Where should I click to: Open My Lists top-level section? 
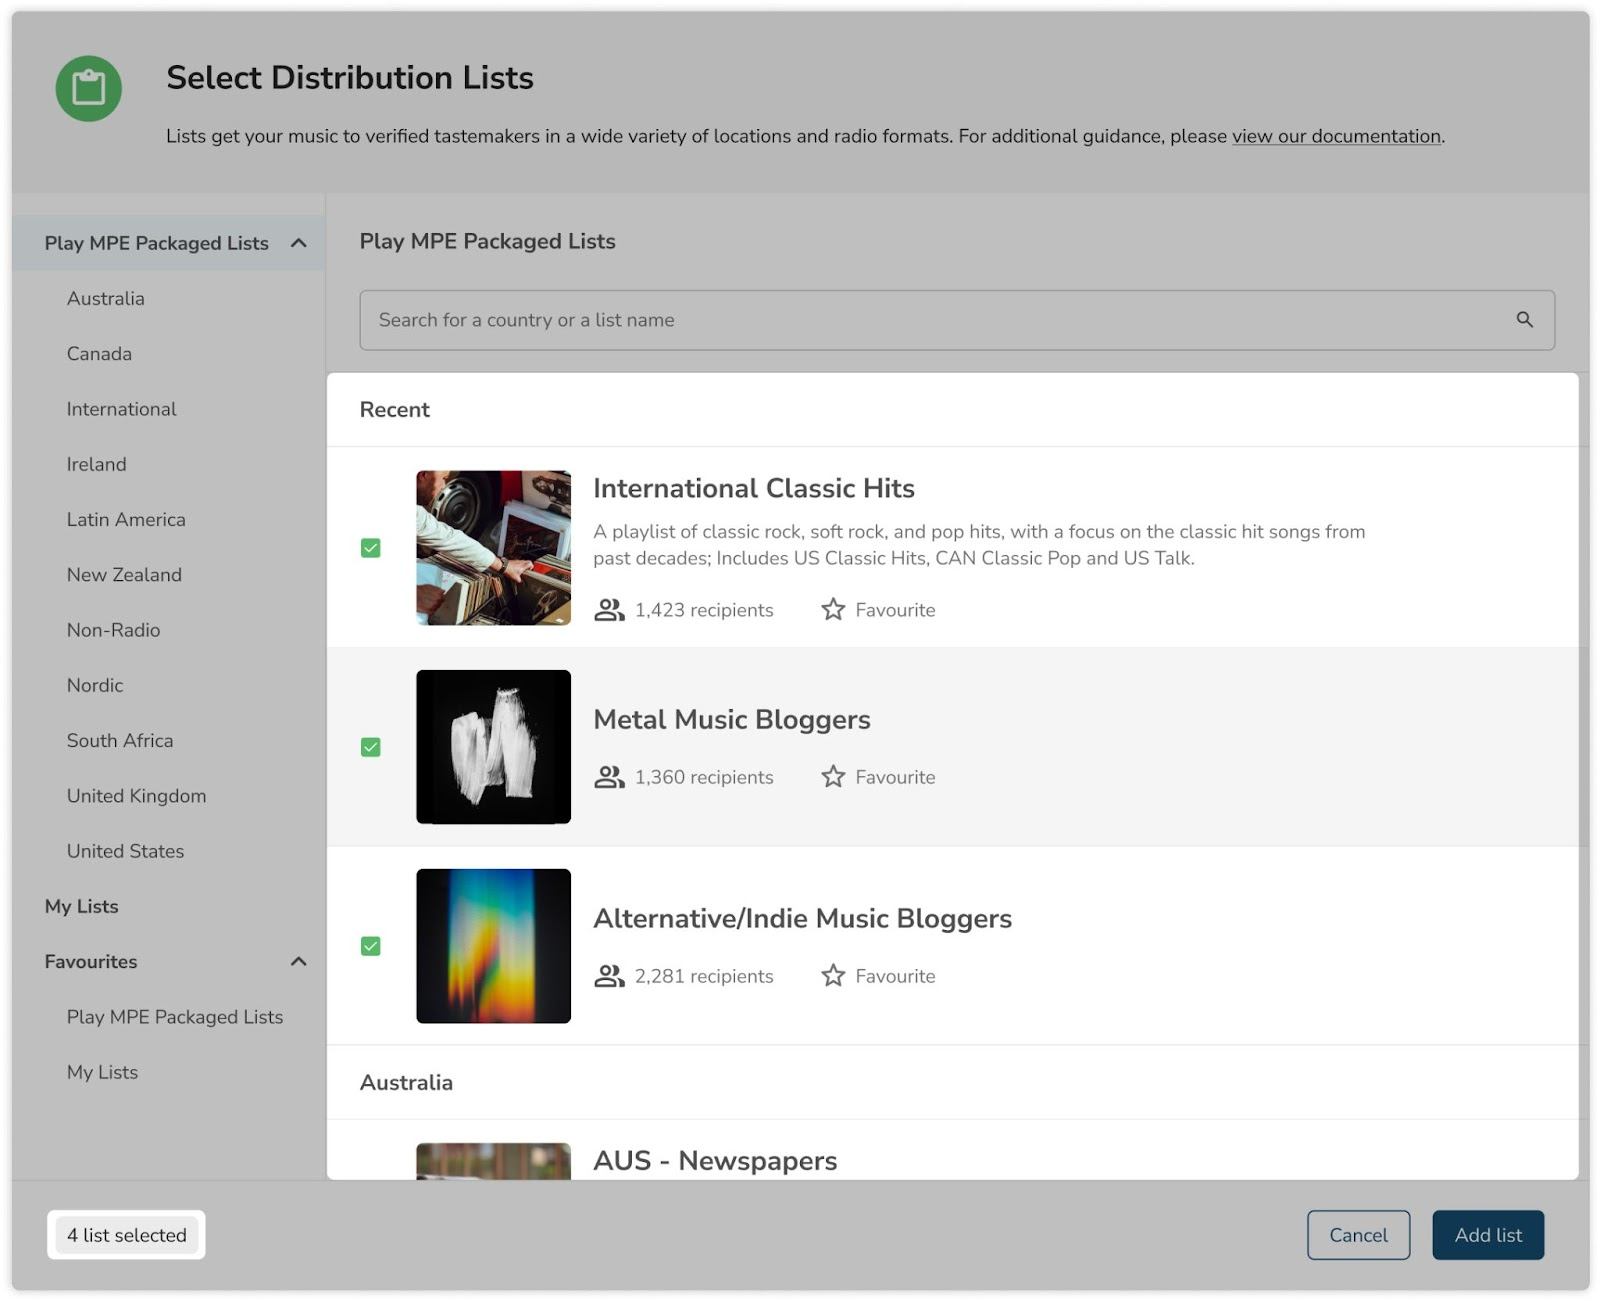(81, 907)
